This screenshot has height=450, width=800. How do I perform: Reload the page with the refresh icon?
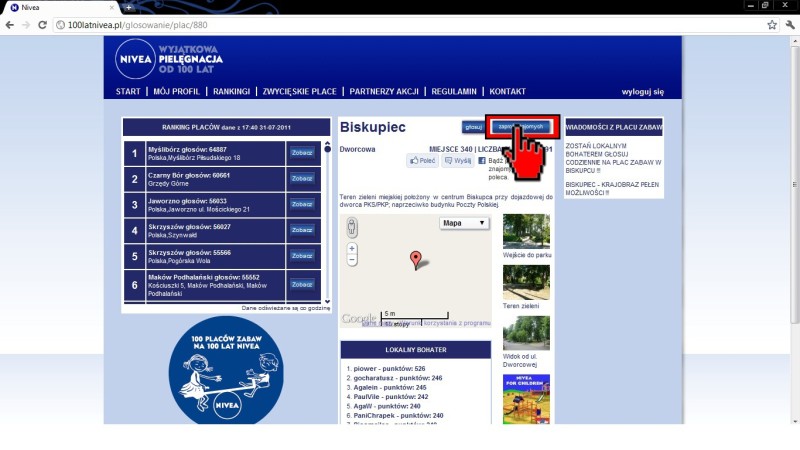[x=42, y=25]
